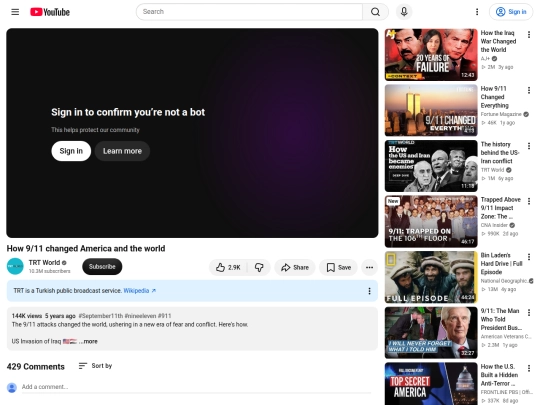Open How the U.S. Built a Hidden Anti-Terror title
This screenshot has width=540, height=405.
499,375
